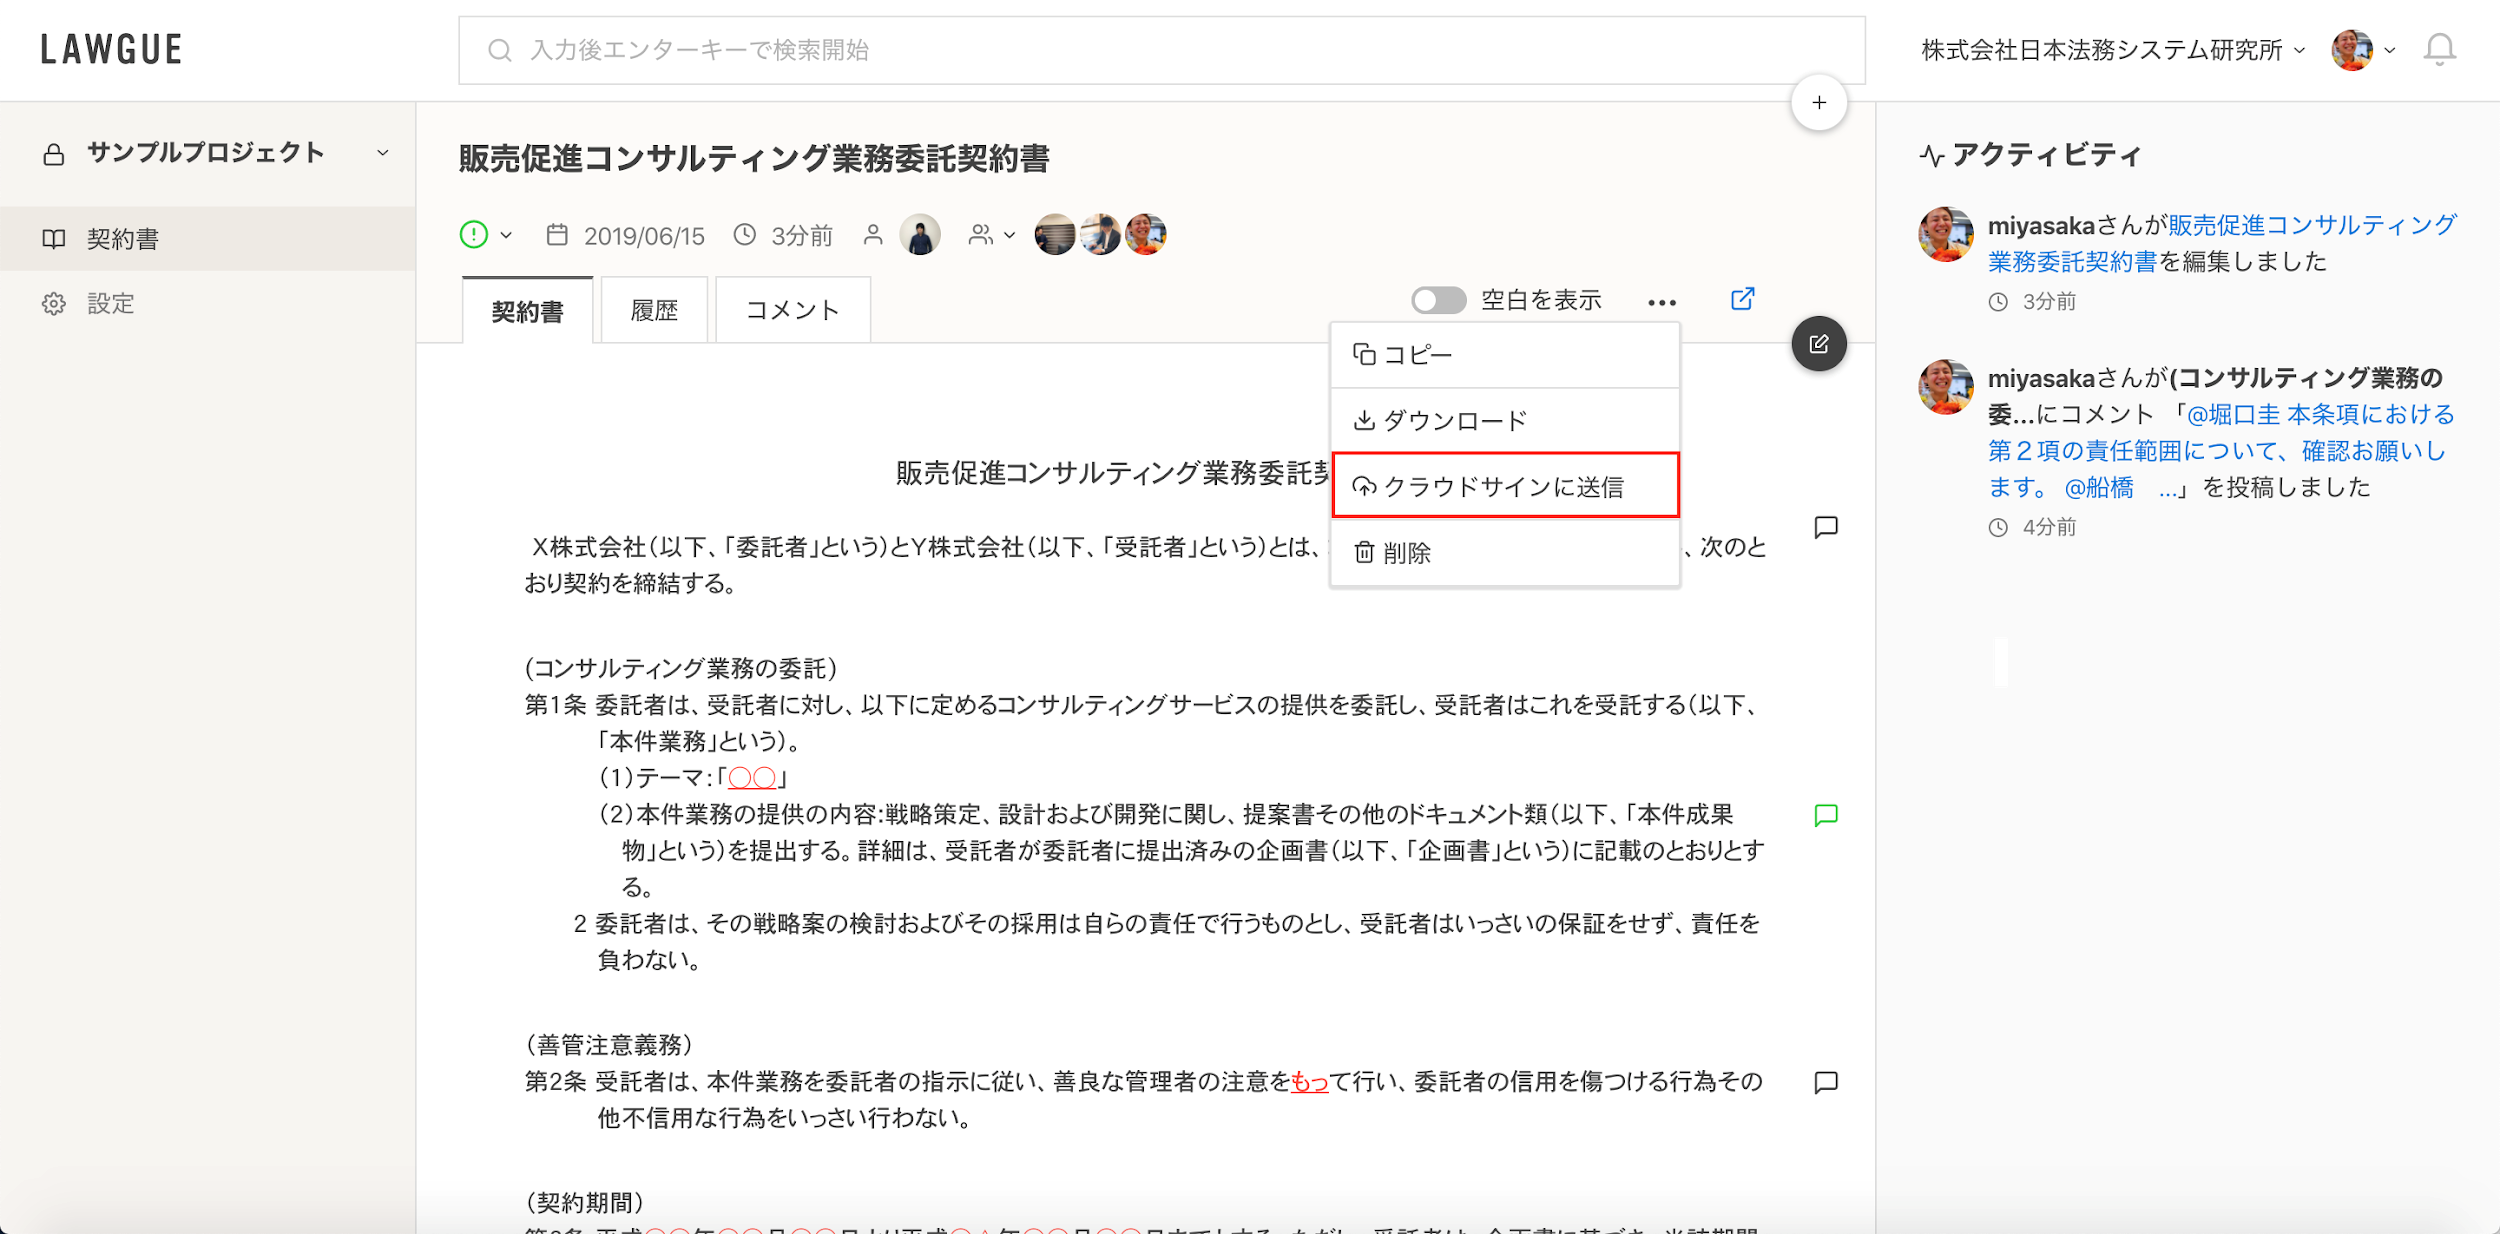Image resolution: width=2500 pixels, height=1234 pixels.
Task: Click the notification bell icon
Action: click(2439, 49)
